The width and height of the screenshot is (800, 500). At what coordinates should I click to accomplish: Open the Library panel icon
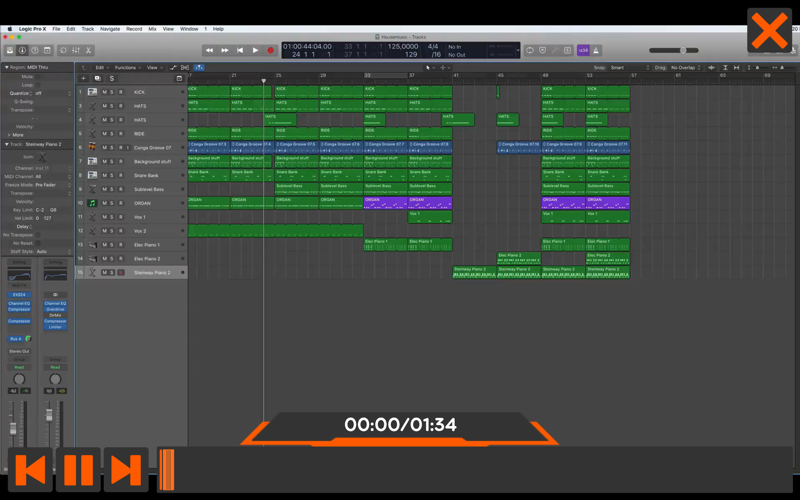[x=10, y=50]
